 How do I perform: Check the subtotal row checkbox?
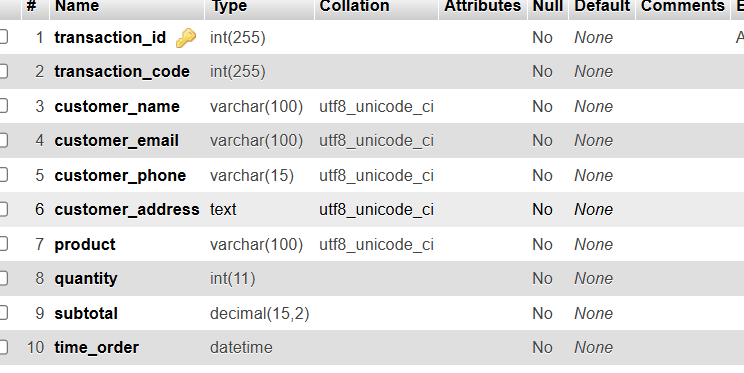[x=3, y=313]
